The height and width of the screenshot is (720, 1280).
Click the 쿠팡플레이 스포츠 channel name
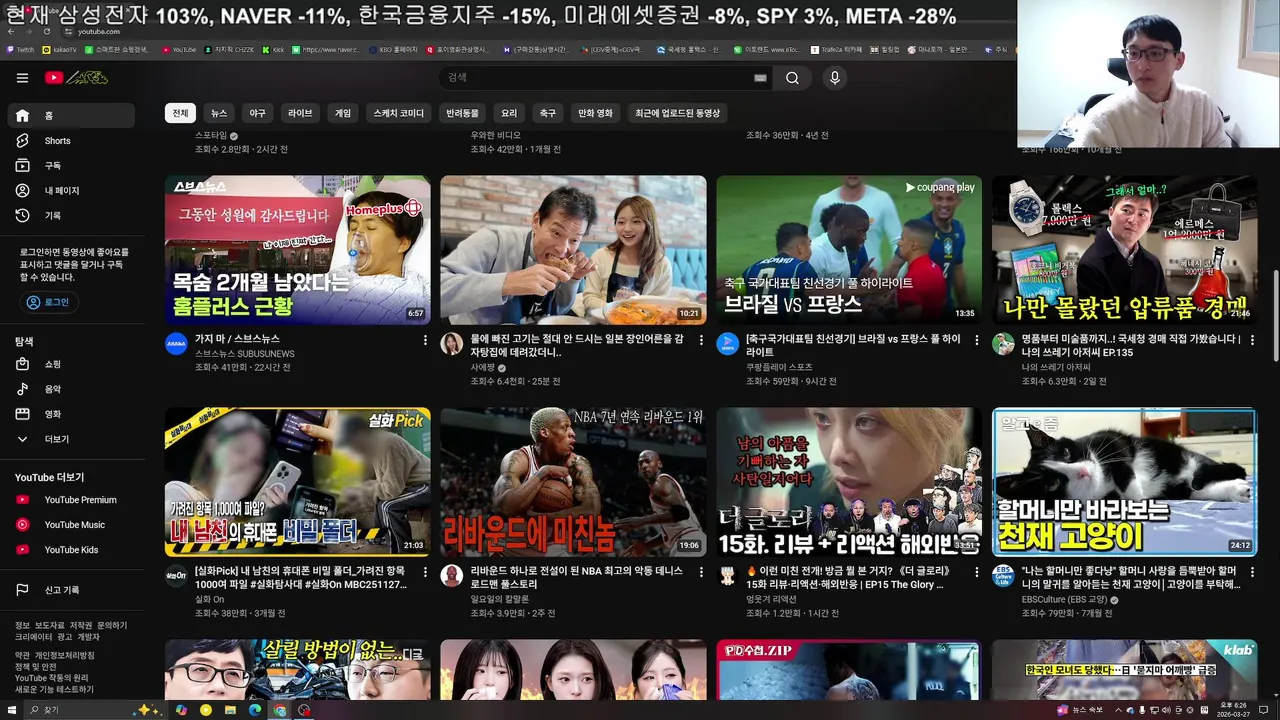click(779, 367)
